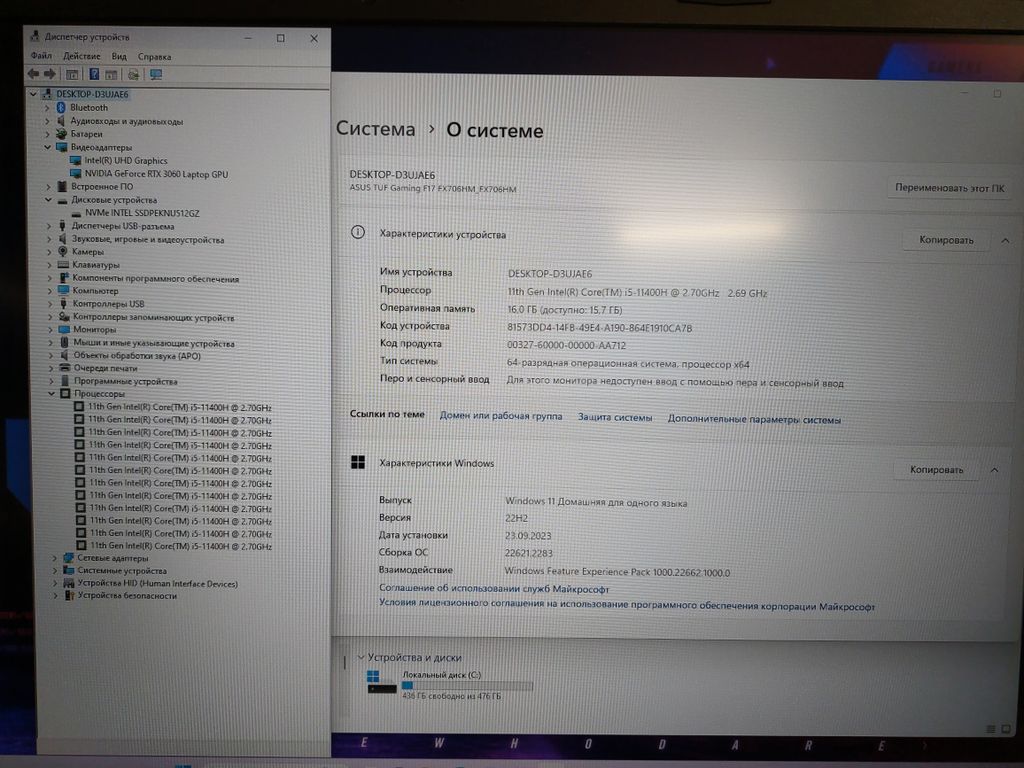Select the Камеры device category icon

point(62,252)
